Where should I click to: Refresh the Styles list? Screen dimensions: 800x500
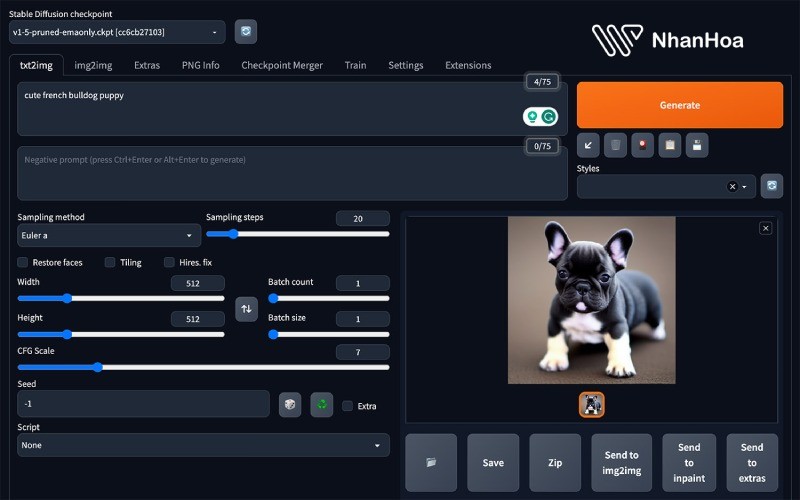pyautogui.click(x=771, y=186)
